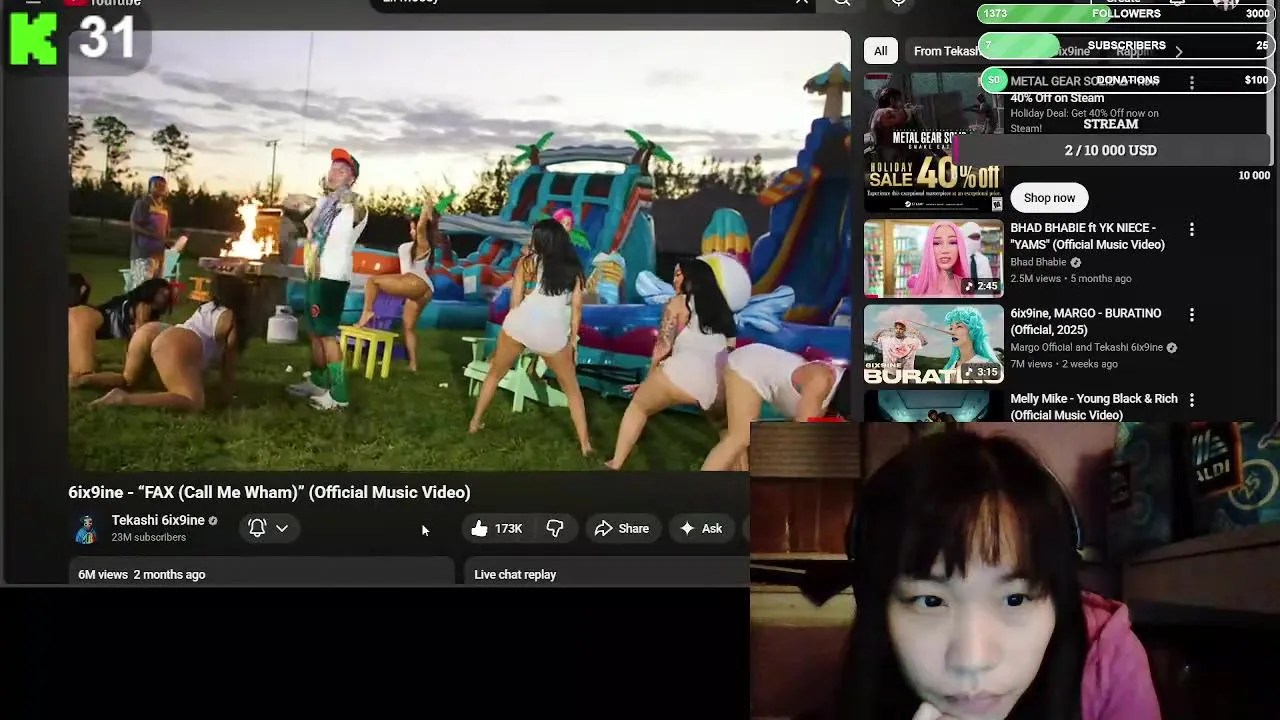
Task: Click the thumbs-down dislike icon
Action: click(555, 528)
